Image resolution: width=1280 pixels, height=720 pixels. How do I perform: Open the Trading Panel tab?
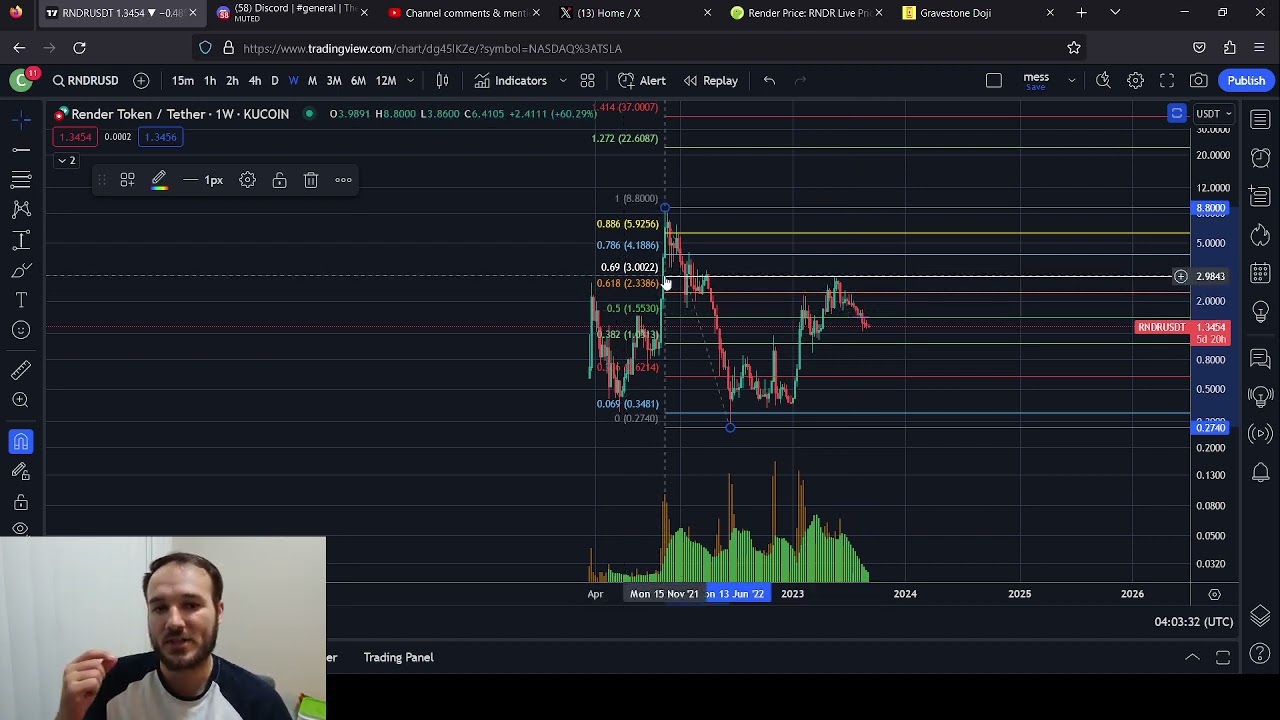point(398,657)
